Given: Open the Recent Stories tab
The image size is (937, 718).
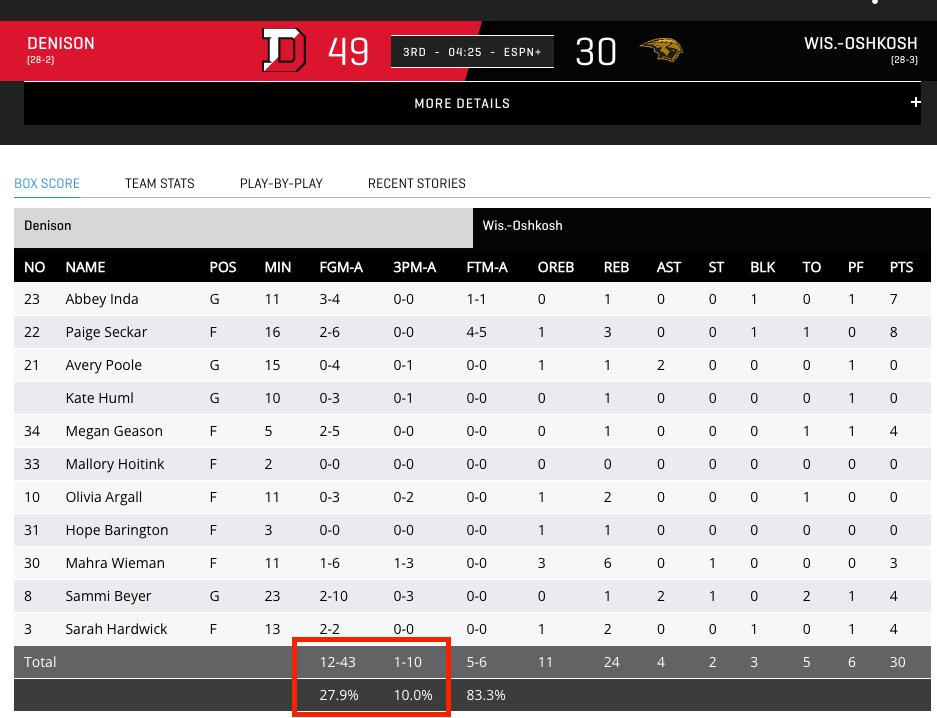Looking at the screenshot, I should 417,183.
